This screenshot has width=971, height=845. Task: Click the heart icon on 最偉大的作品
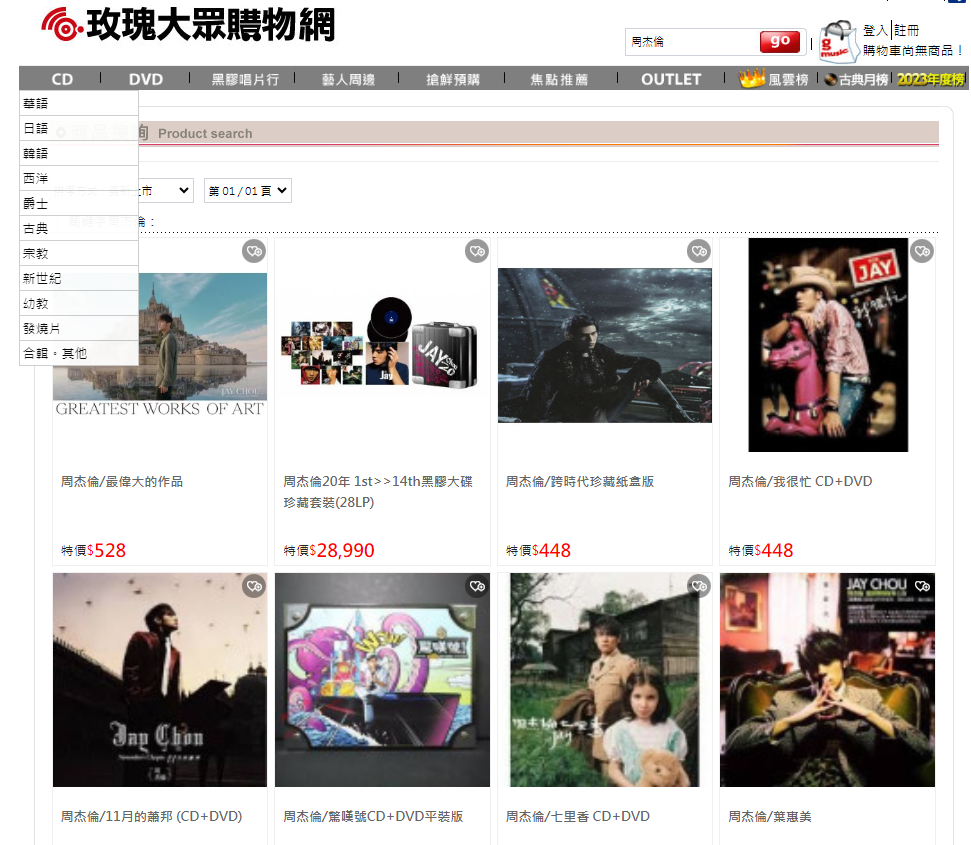point(254,251)
